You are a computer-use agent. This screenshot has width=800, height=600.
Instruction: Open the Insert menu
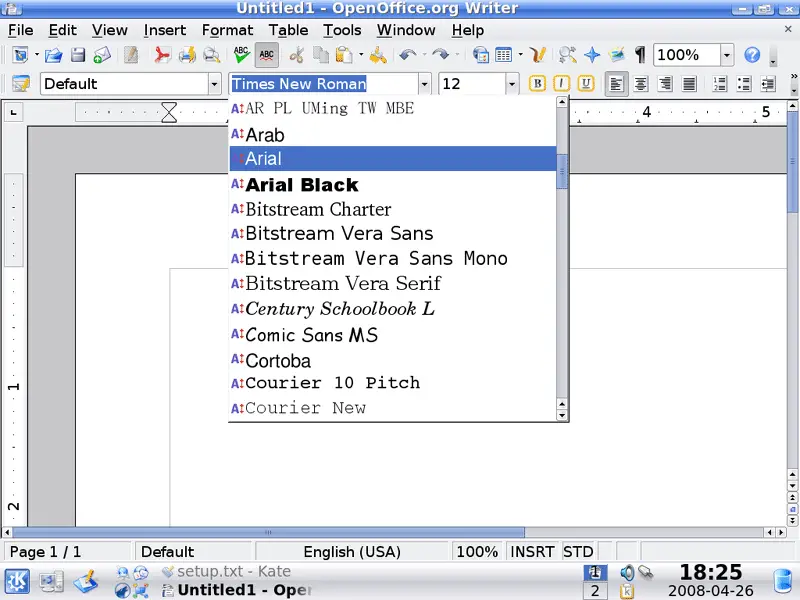164,30
